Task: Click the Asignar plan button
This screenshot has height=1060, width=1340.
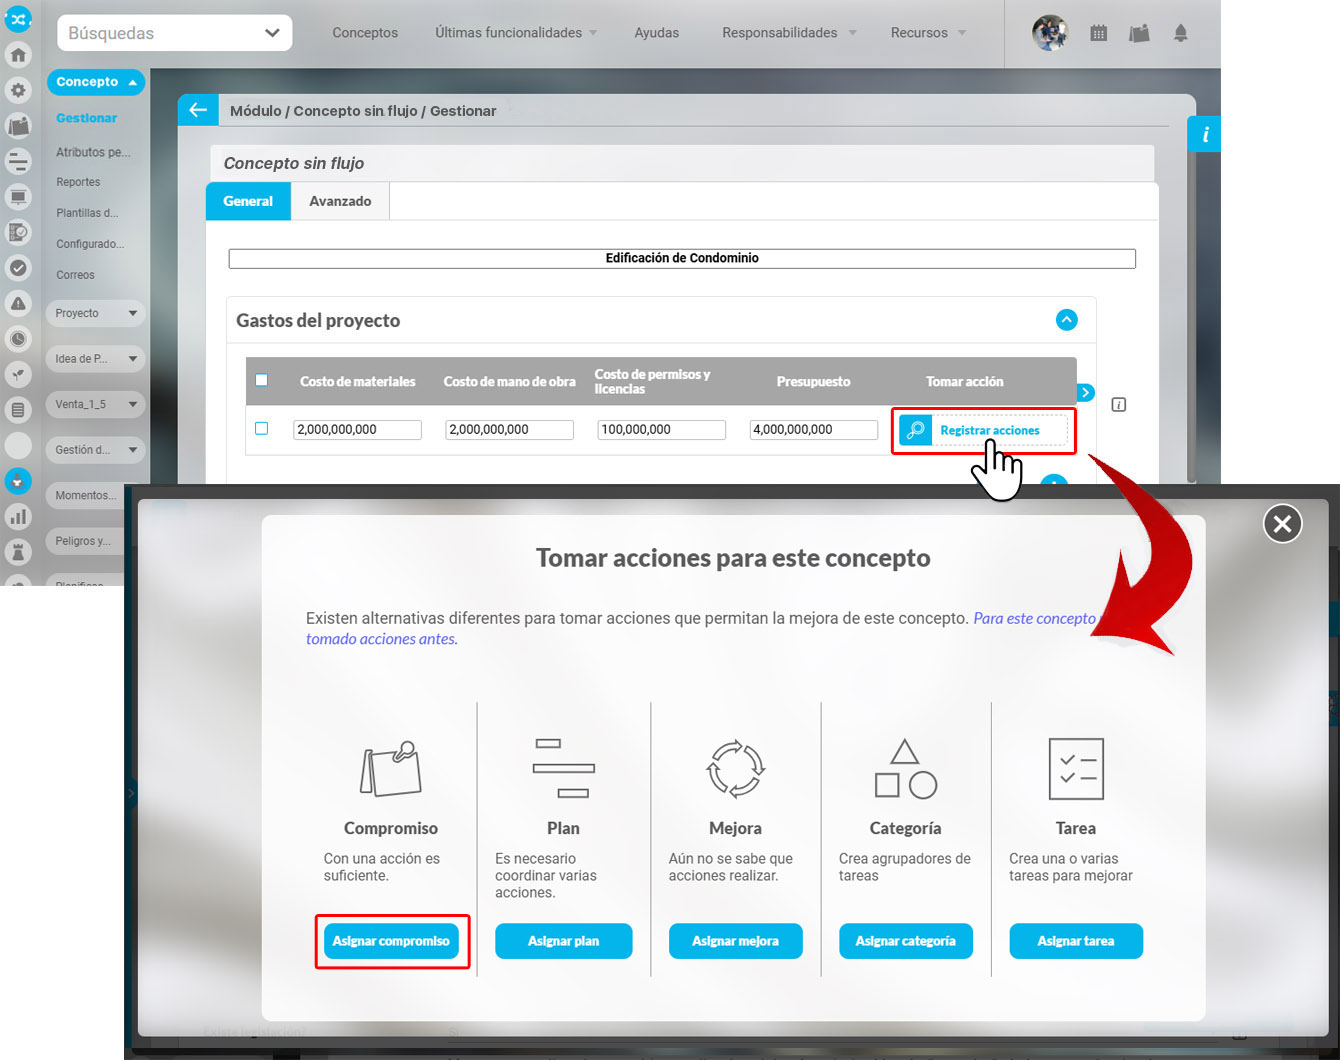Action: (563, 941)
